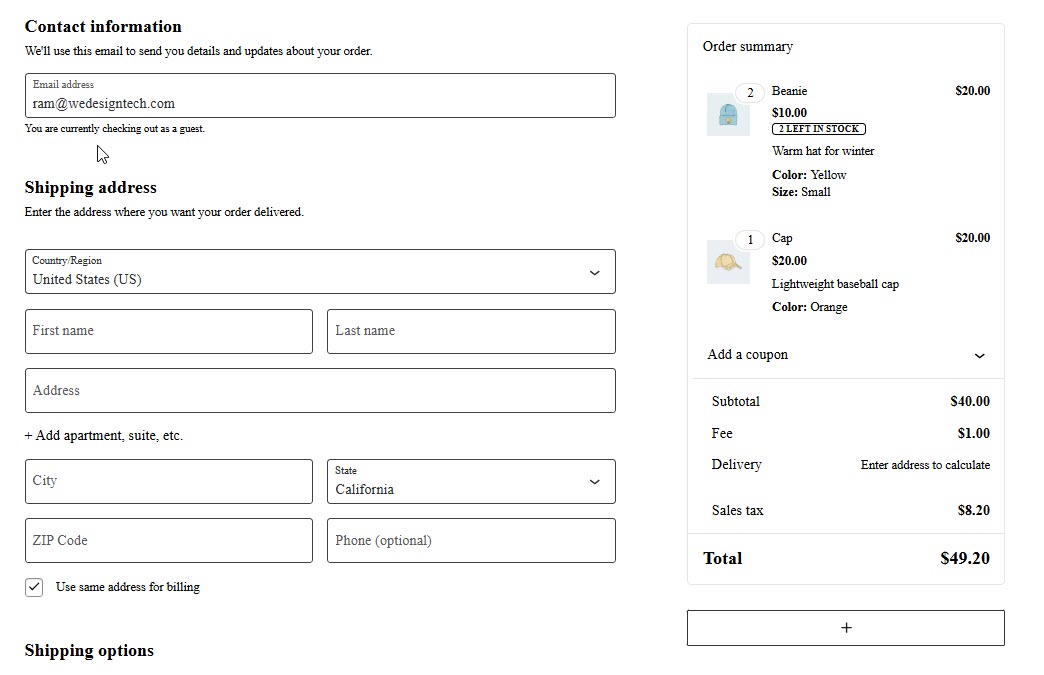This screenshot has height=675, width=1044.
Task: Focus the Last name field
Action: (x=471, y=331)
